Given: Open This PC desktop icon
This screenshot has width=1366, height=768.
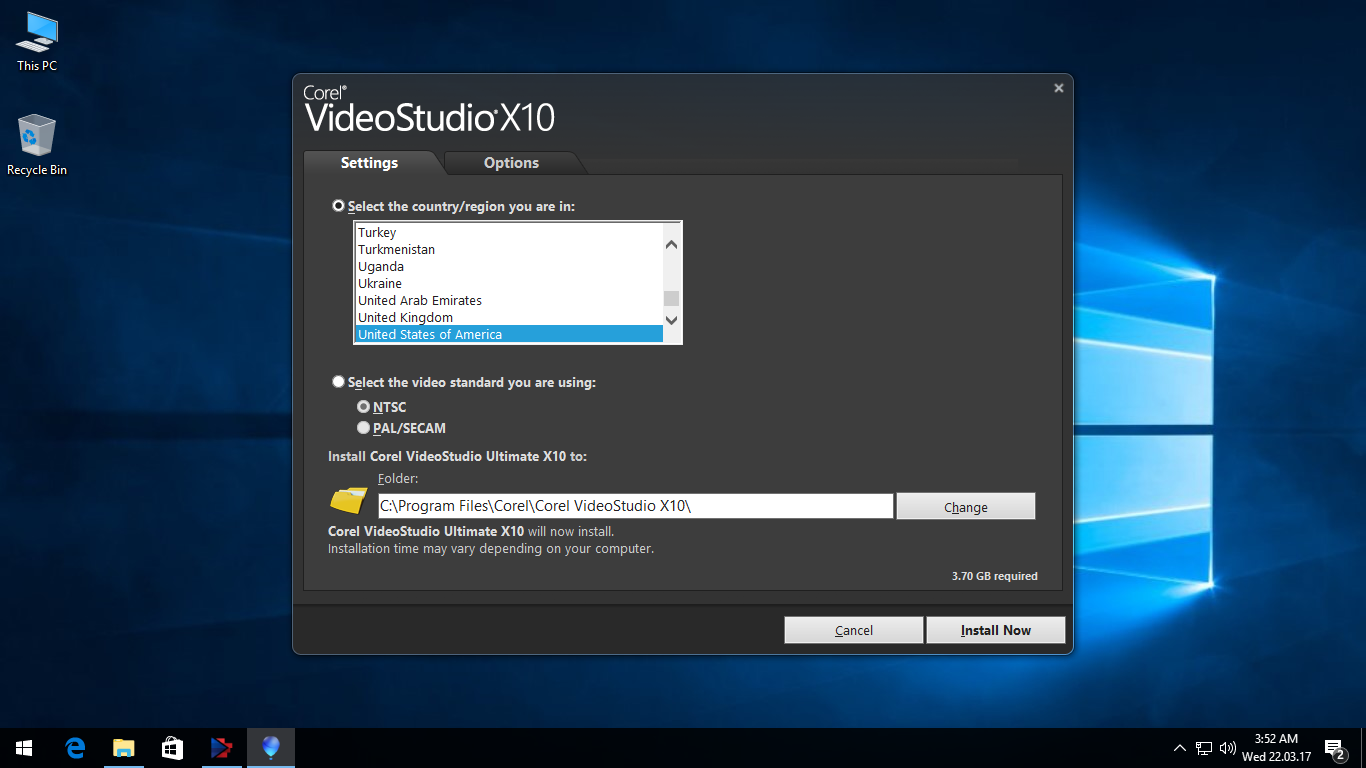Looking at the screenshot, I should 37,41.
